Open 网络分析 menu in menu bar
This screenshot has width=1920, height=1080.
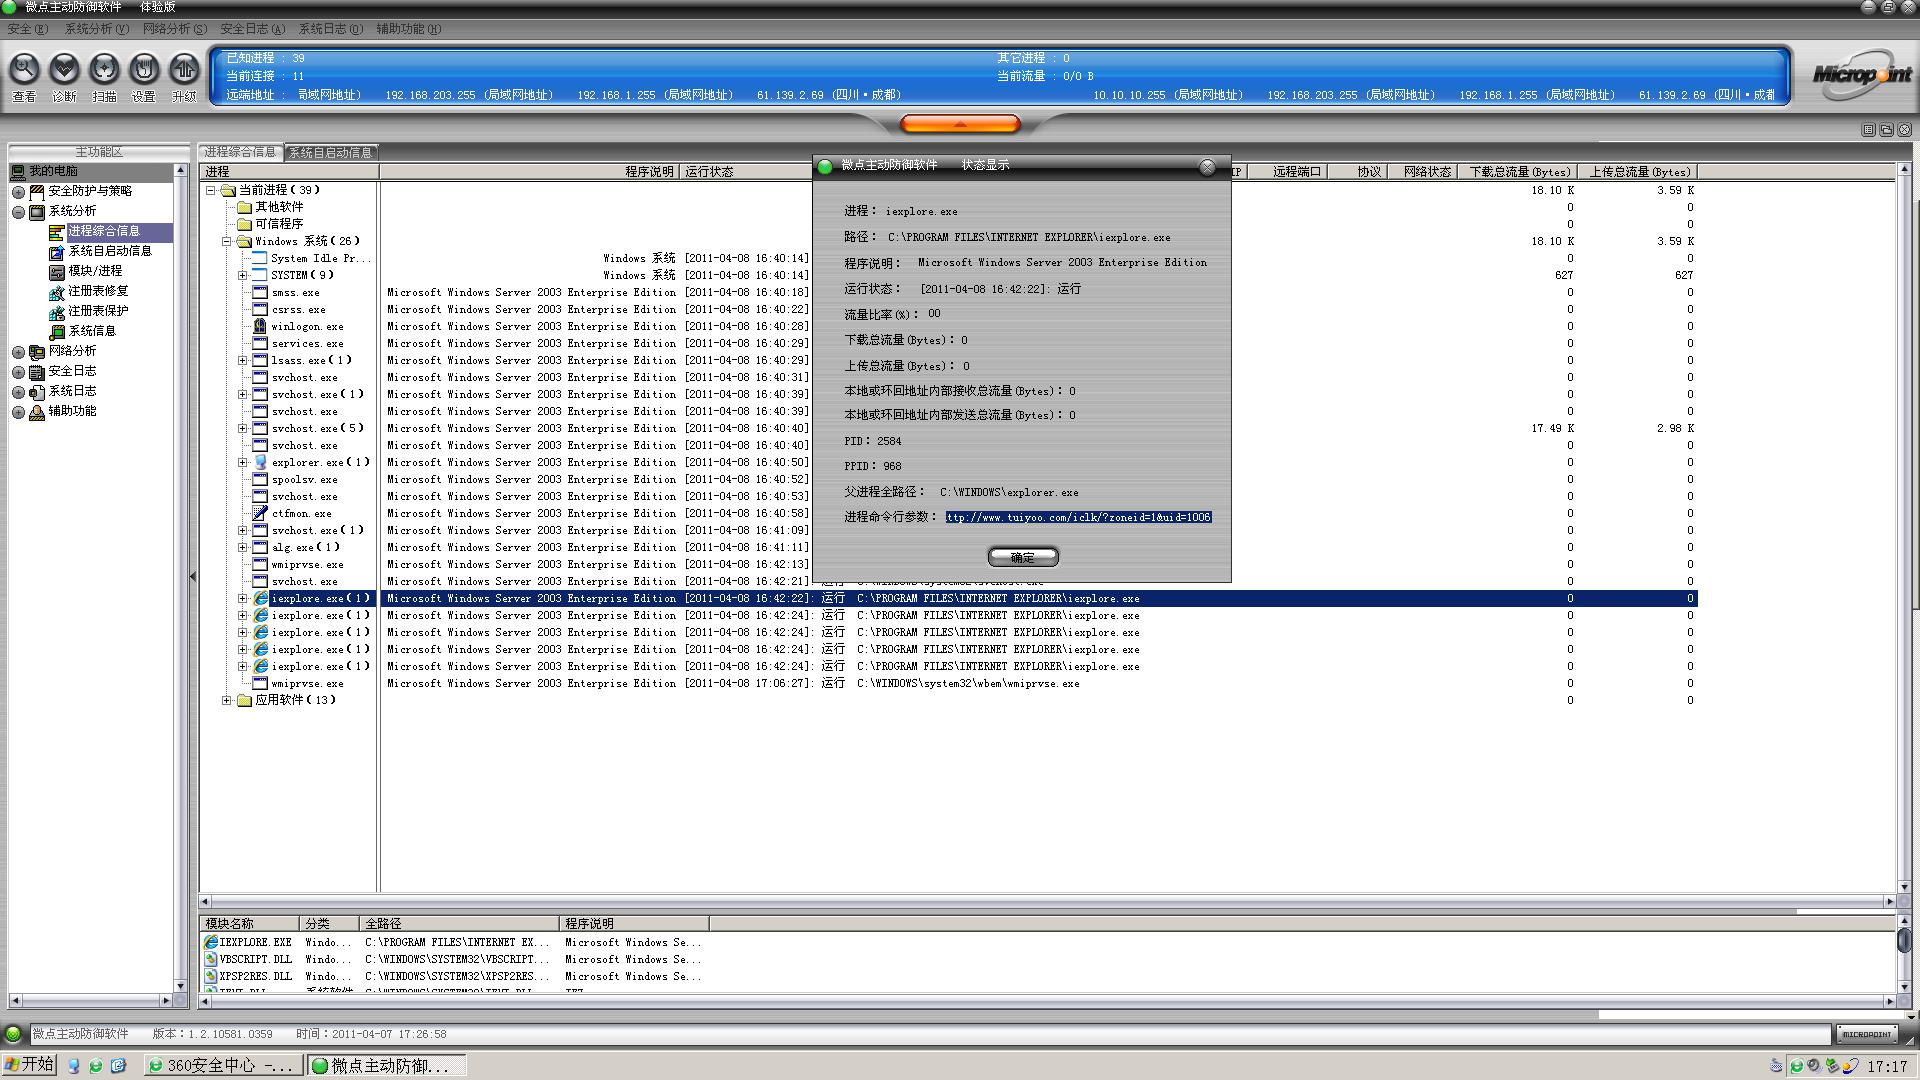click(174, 29)
